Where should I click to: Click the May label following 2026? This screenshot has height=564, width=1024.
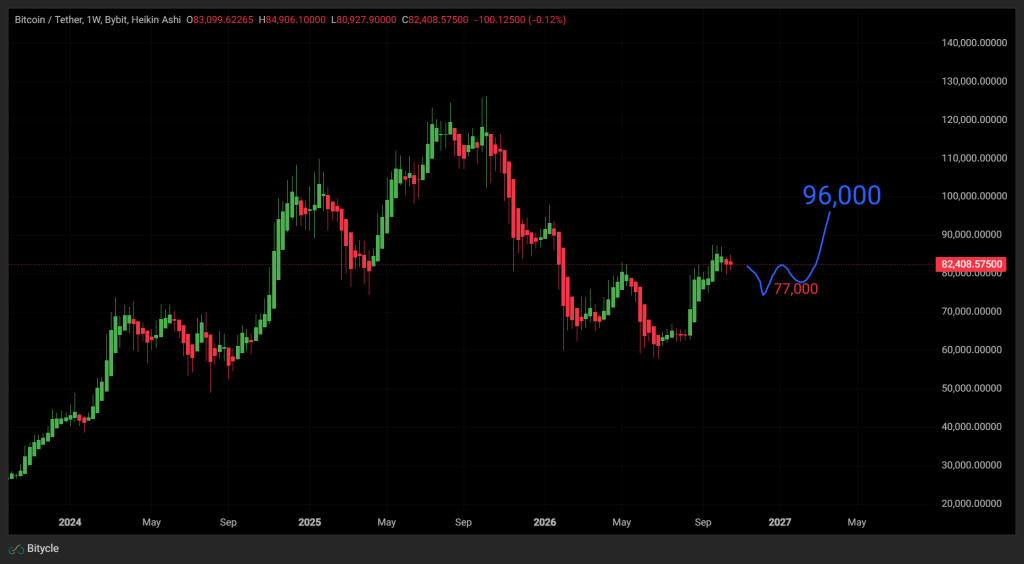click(622, 523)
